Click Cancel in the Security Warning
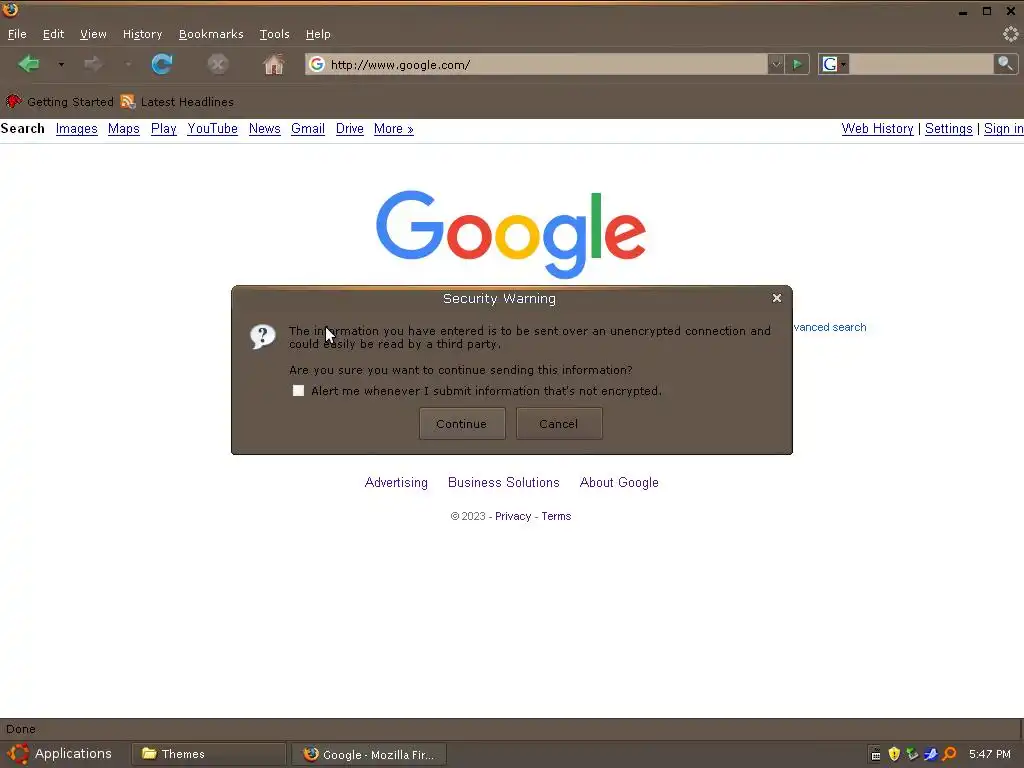The image size is (1024, 768). click(x=559, y=424)
